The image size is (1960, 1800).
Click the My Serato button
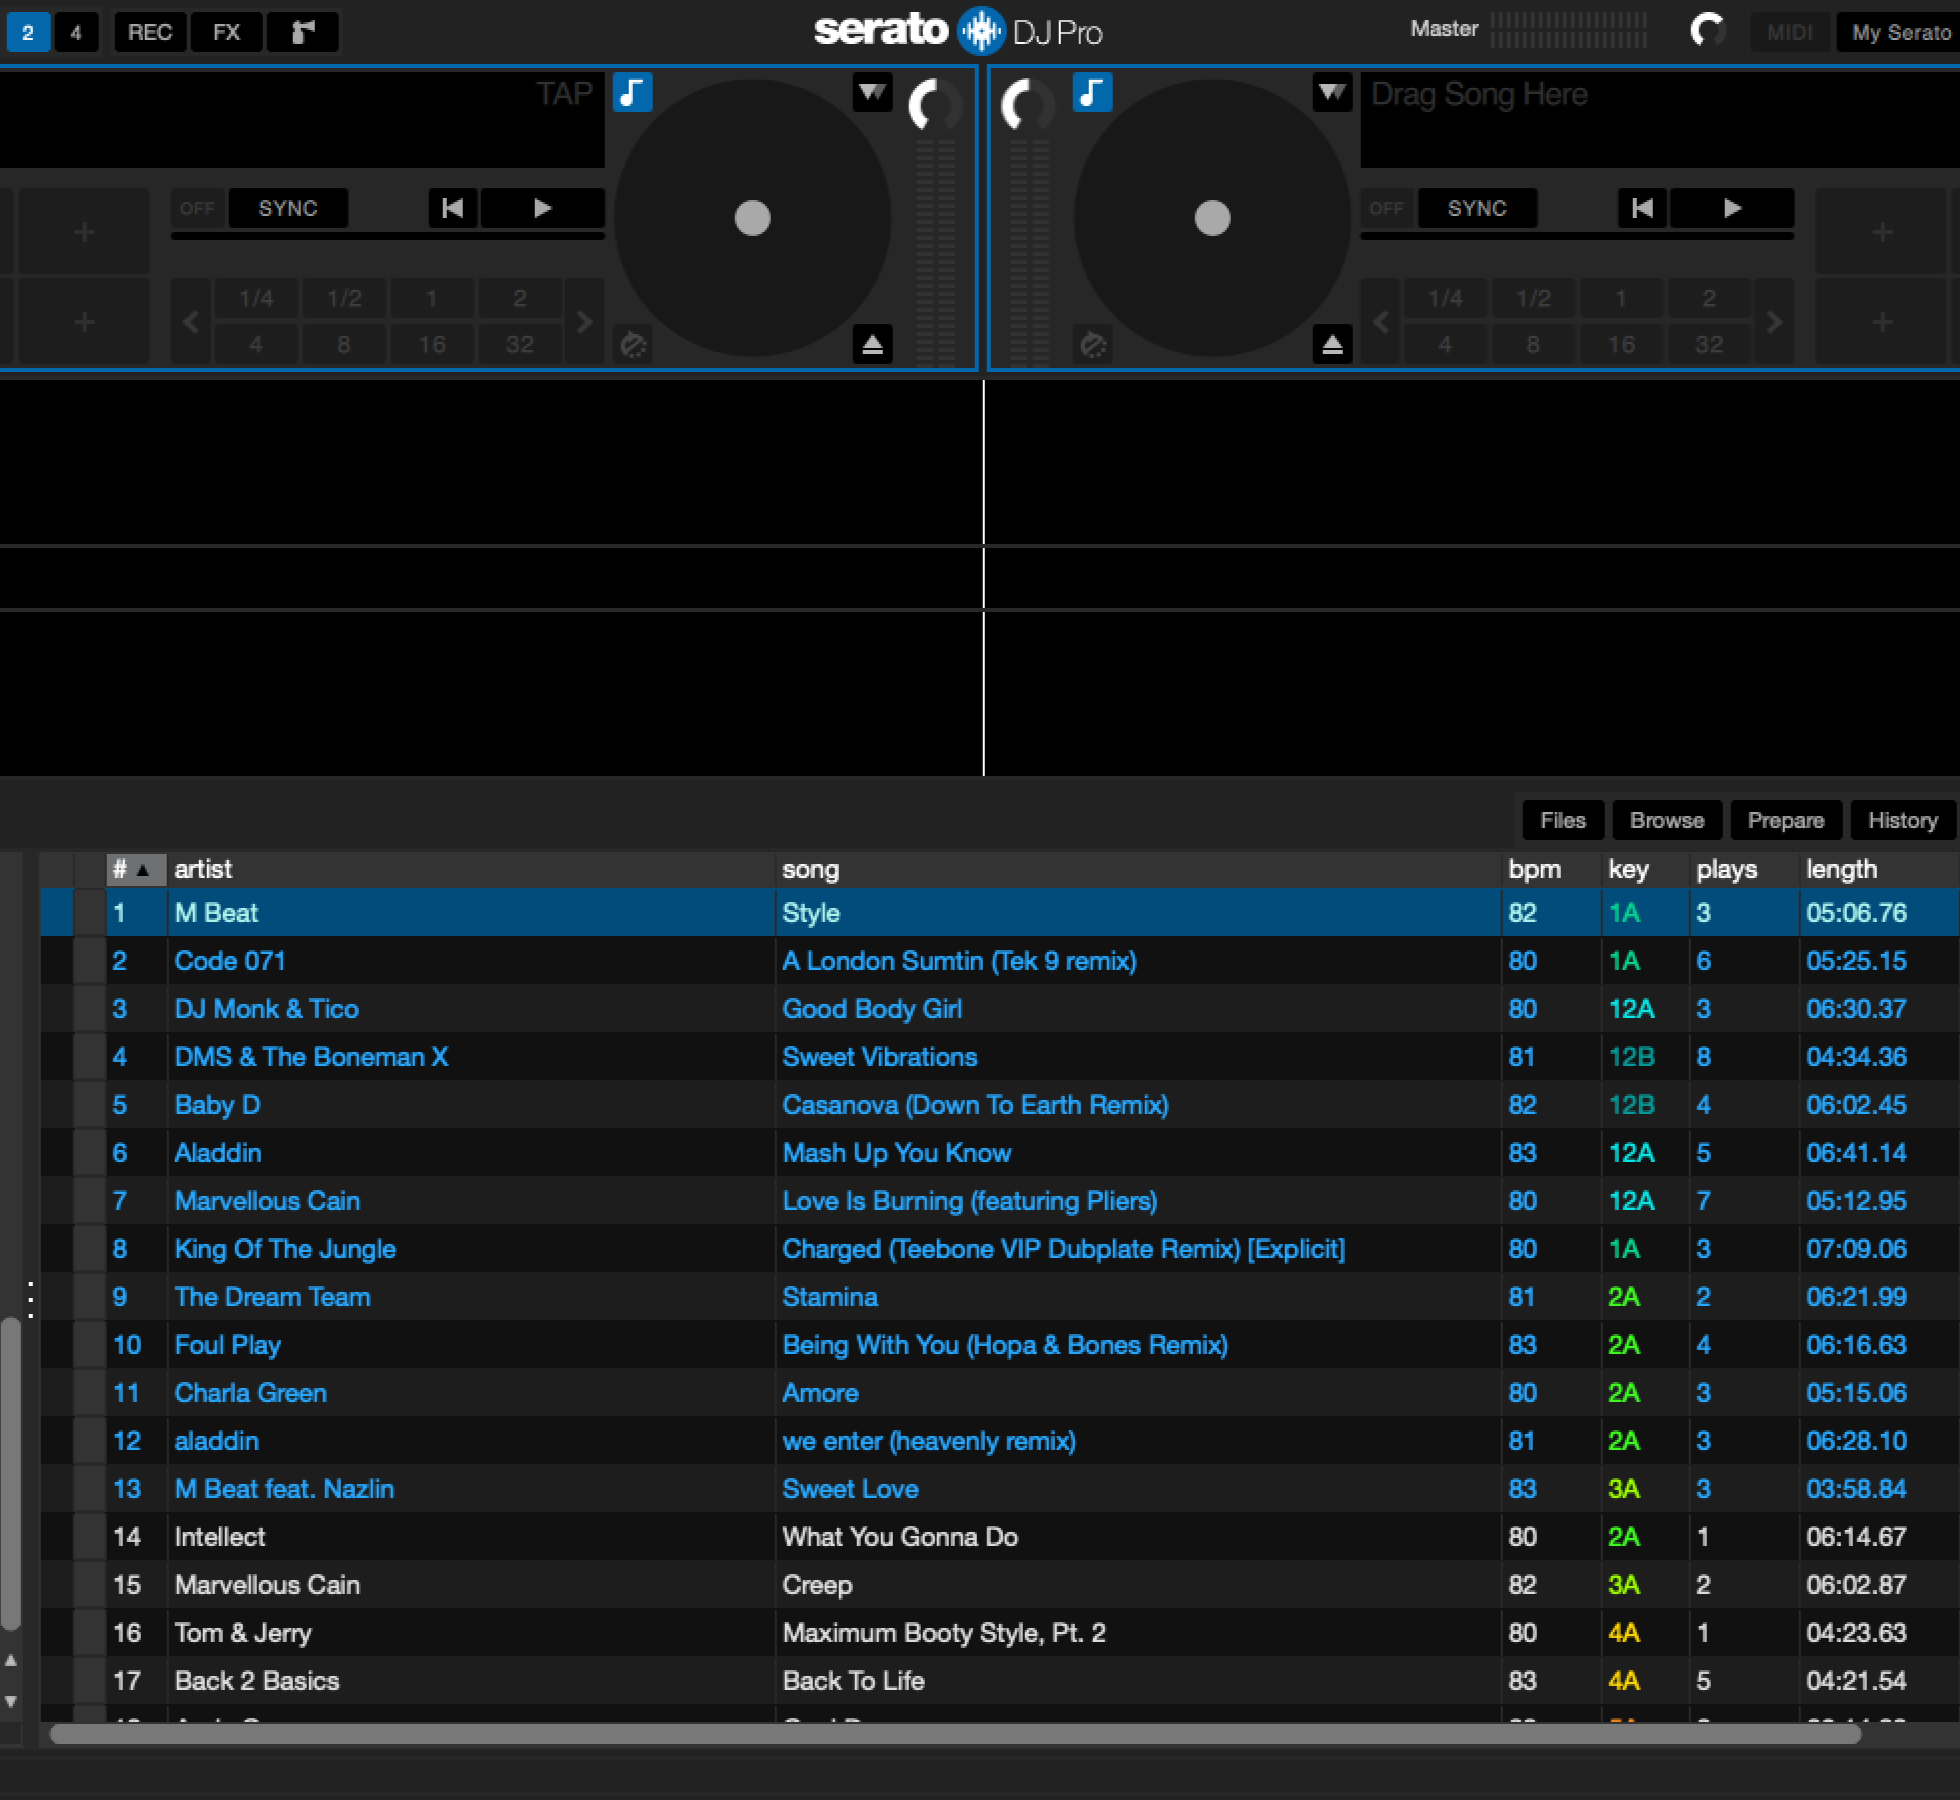(1900, 32)
